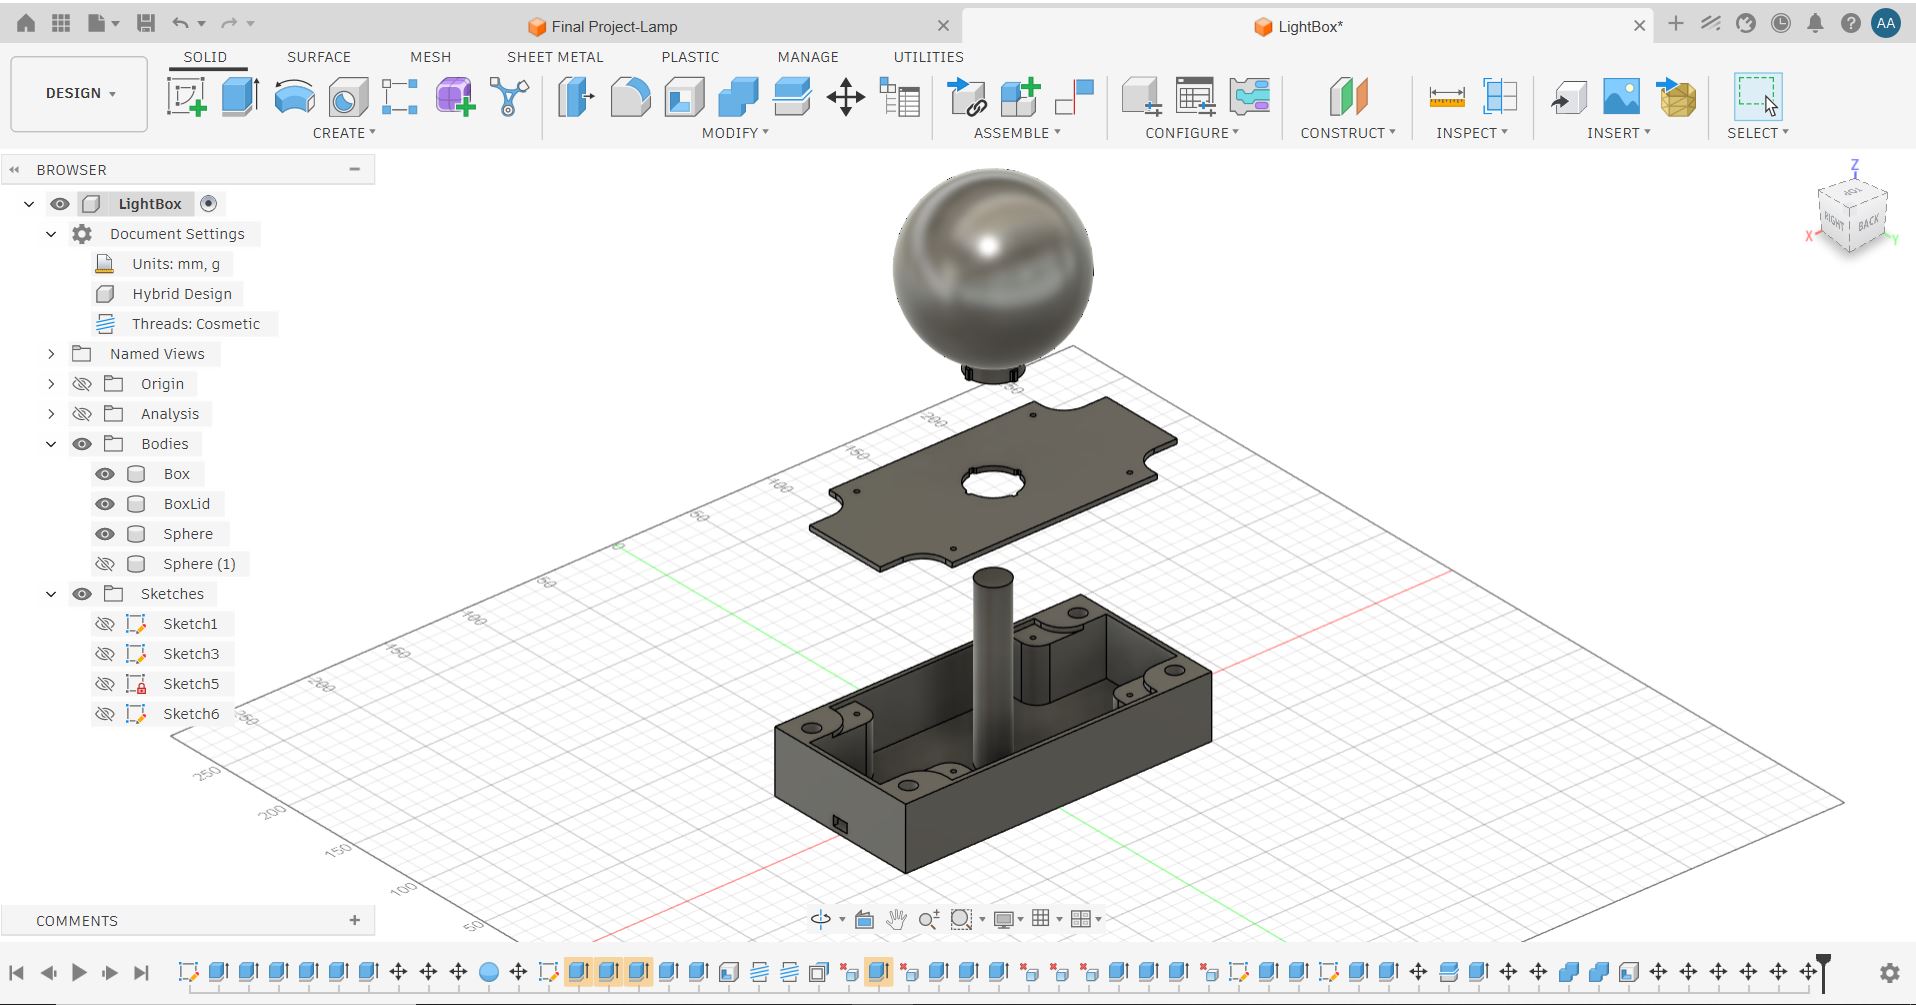Switch to the MESH tab

(430, 57)
